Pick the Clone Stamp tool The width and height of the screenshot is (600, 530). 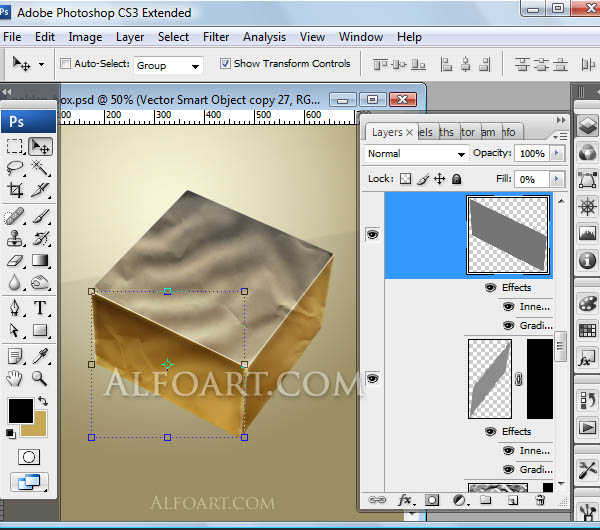pyautogui.click(x=15, y=238)
